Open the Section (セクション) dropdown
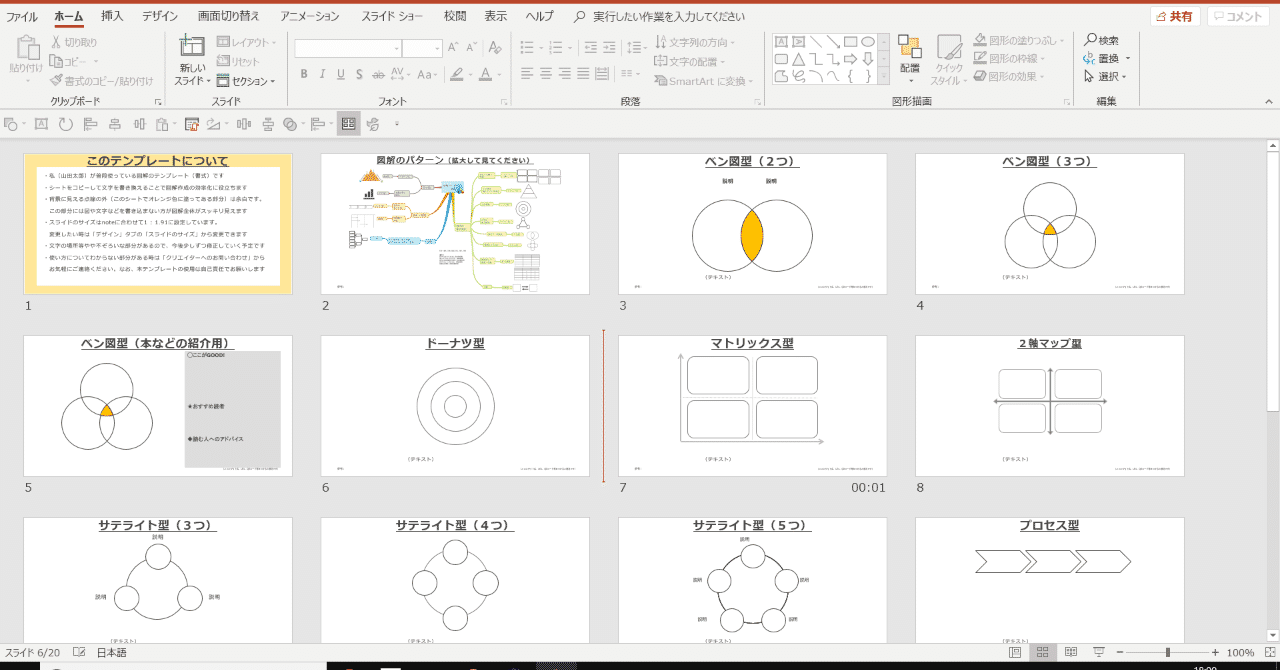The width and height of the screenshot is (1280, 670). (x=246, y=81)
